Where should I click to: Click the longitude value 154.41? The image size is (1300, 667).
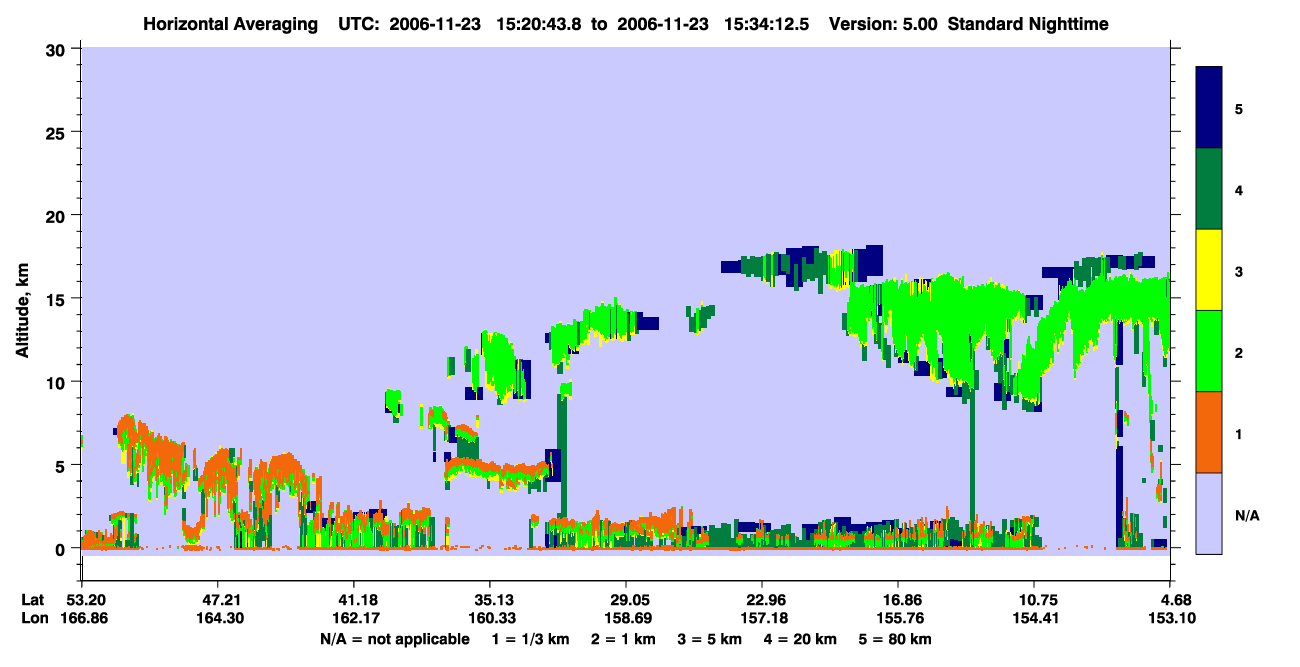[x=1035, y=619]
